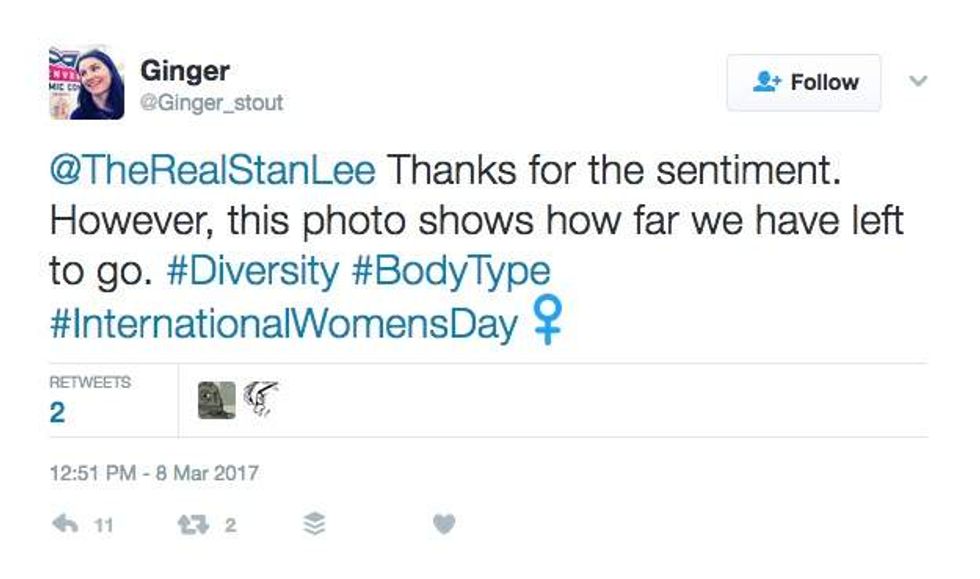Click the reply count 11
Image resolution: width=980 pixels, height=579 pixels.
103,525
